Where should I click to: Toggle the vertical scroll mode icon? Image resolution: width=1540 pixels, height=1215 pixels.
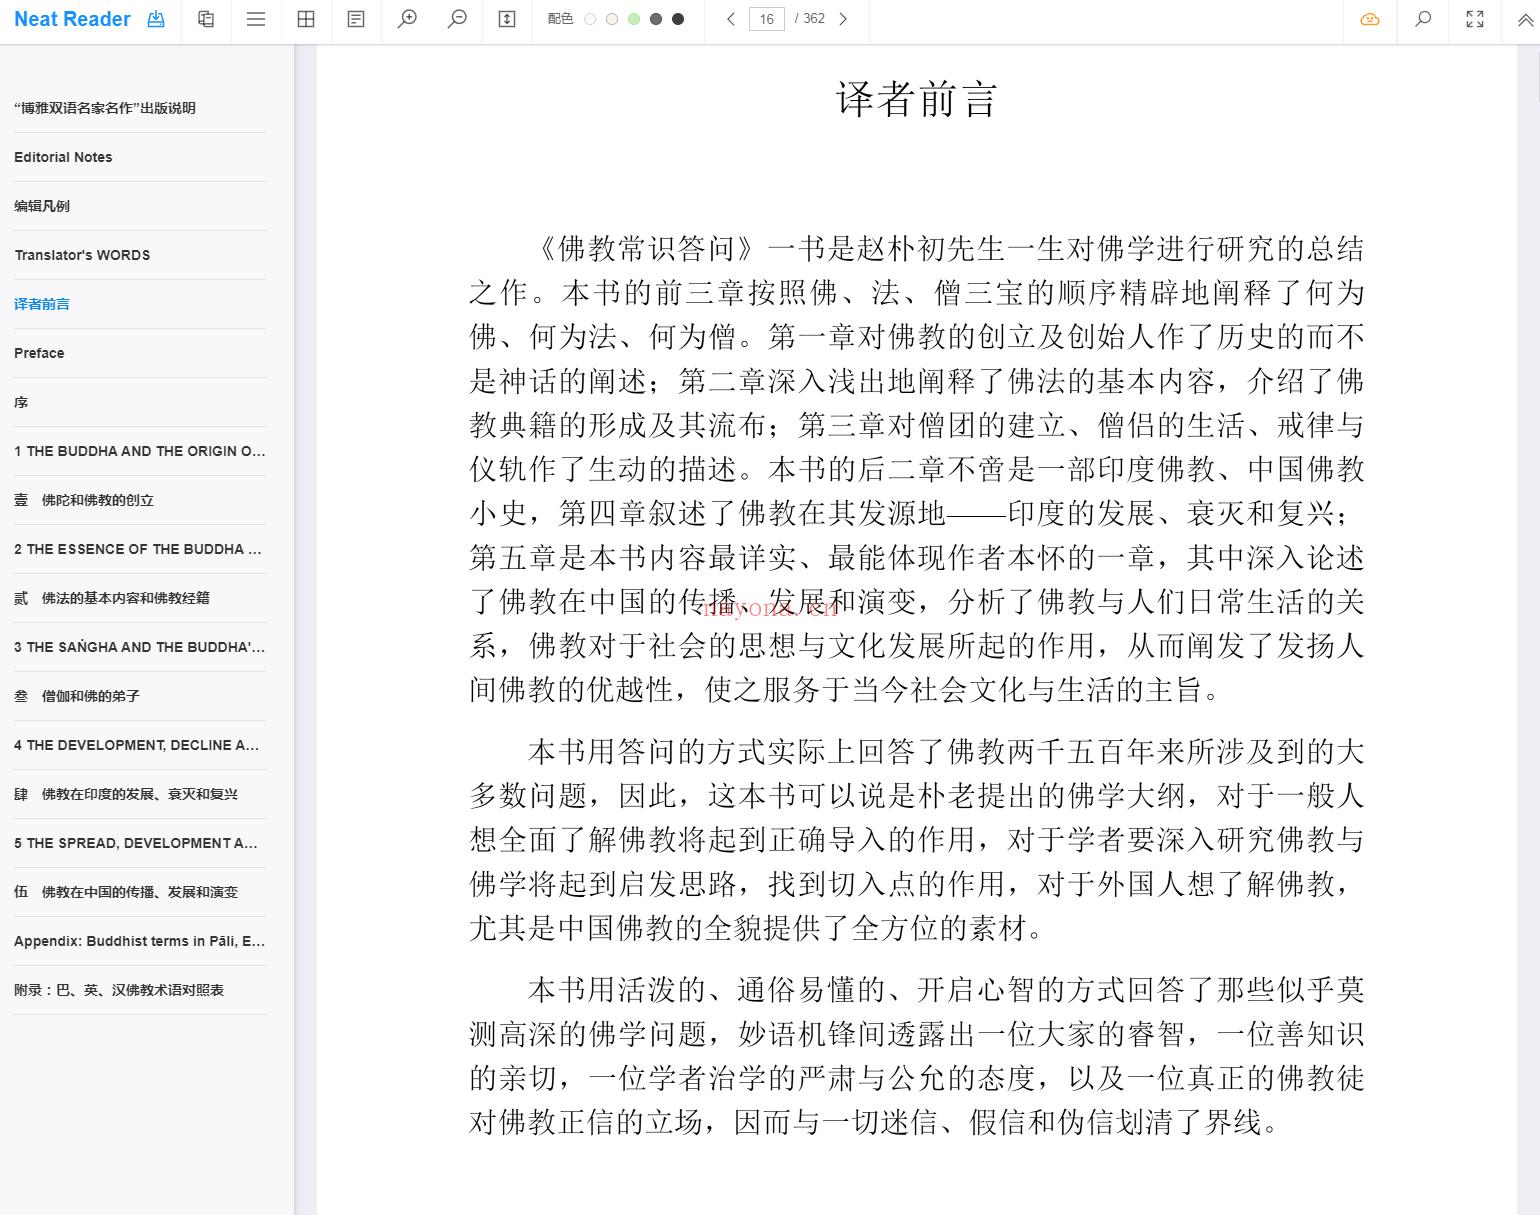tap(507, 19)
